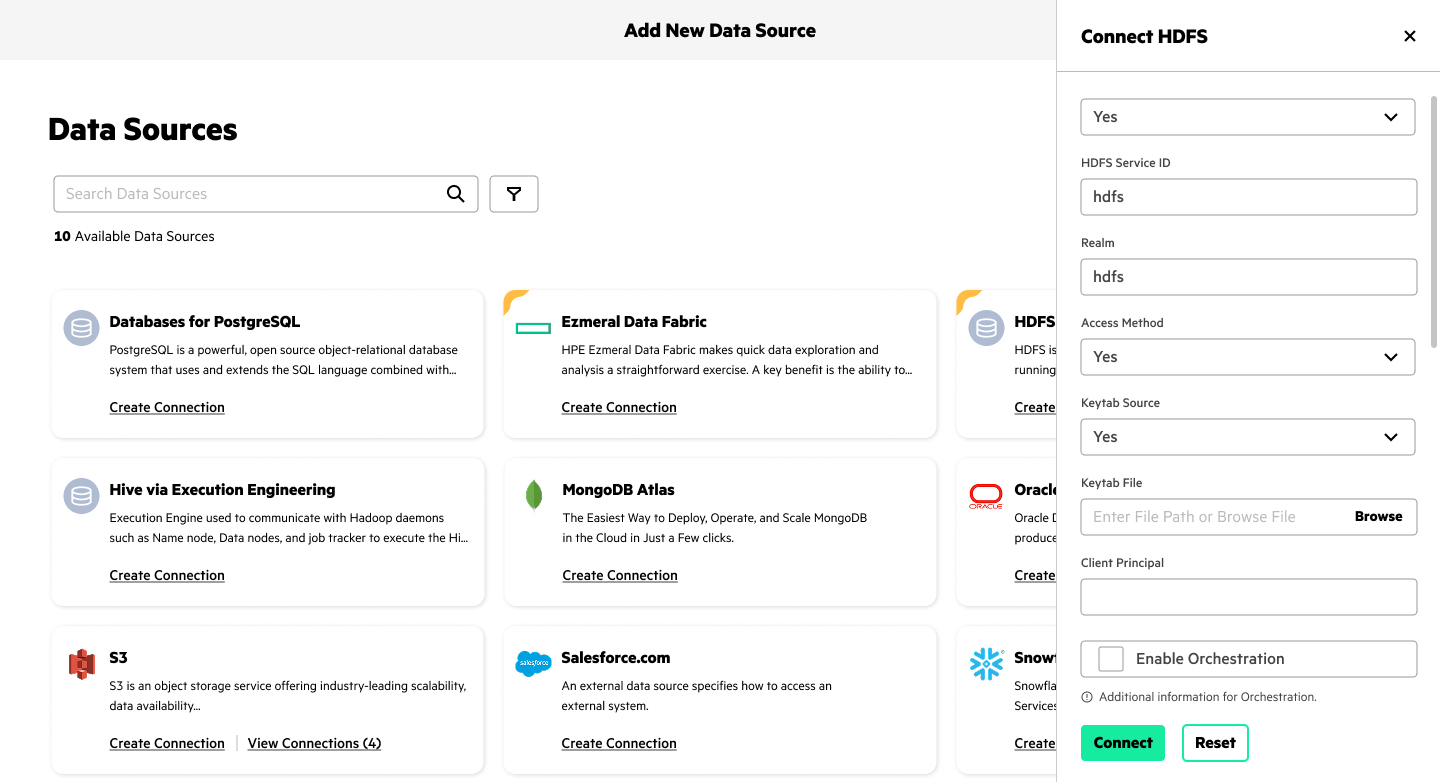
Task: Click Create Connection for S3
Action: 167,743
